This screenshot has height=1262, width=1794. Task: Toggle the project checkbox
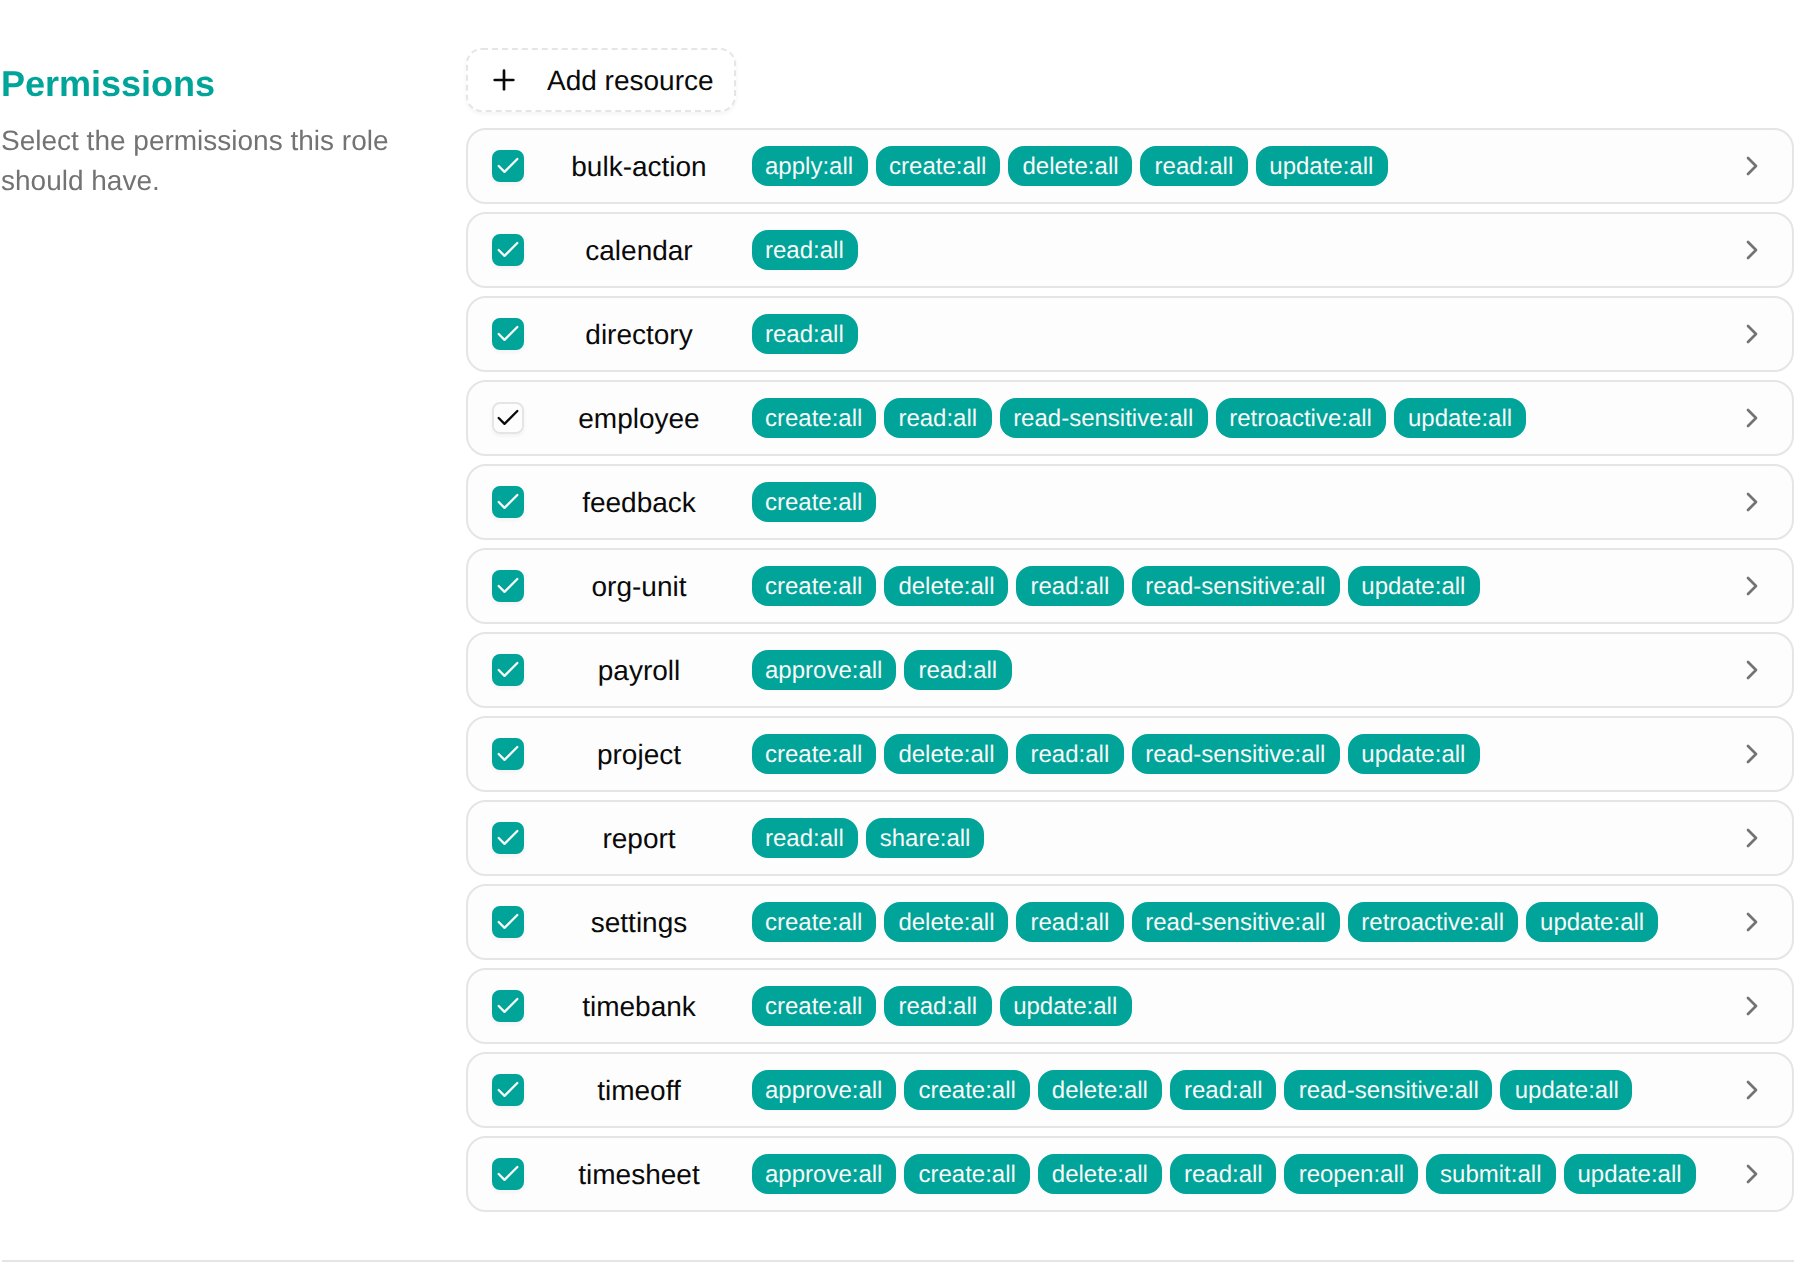click(x=508, y=754)
